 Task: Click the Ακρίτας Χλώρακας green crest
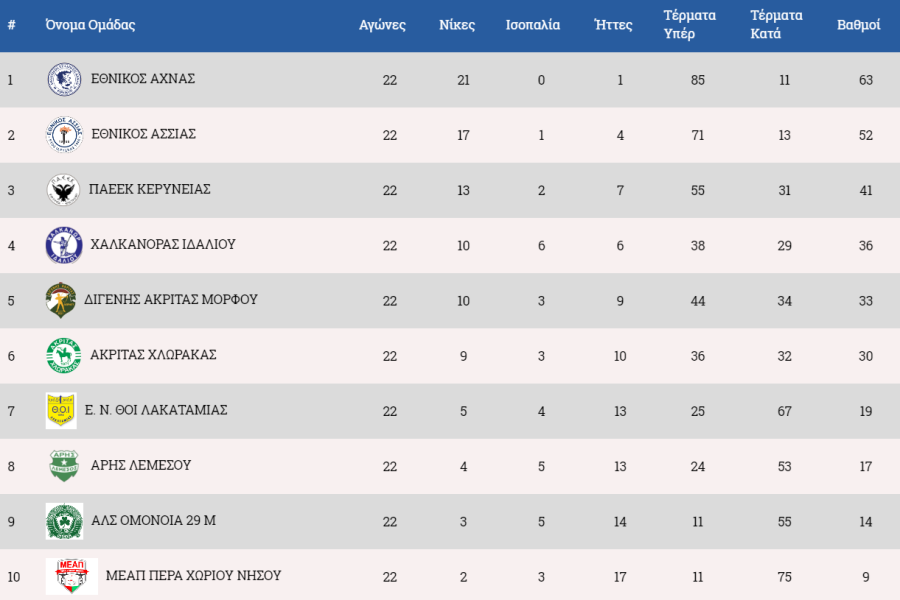tap(63, 355)
